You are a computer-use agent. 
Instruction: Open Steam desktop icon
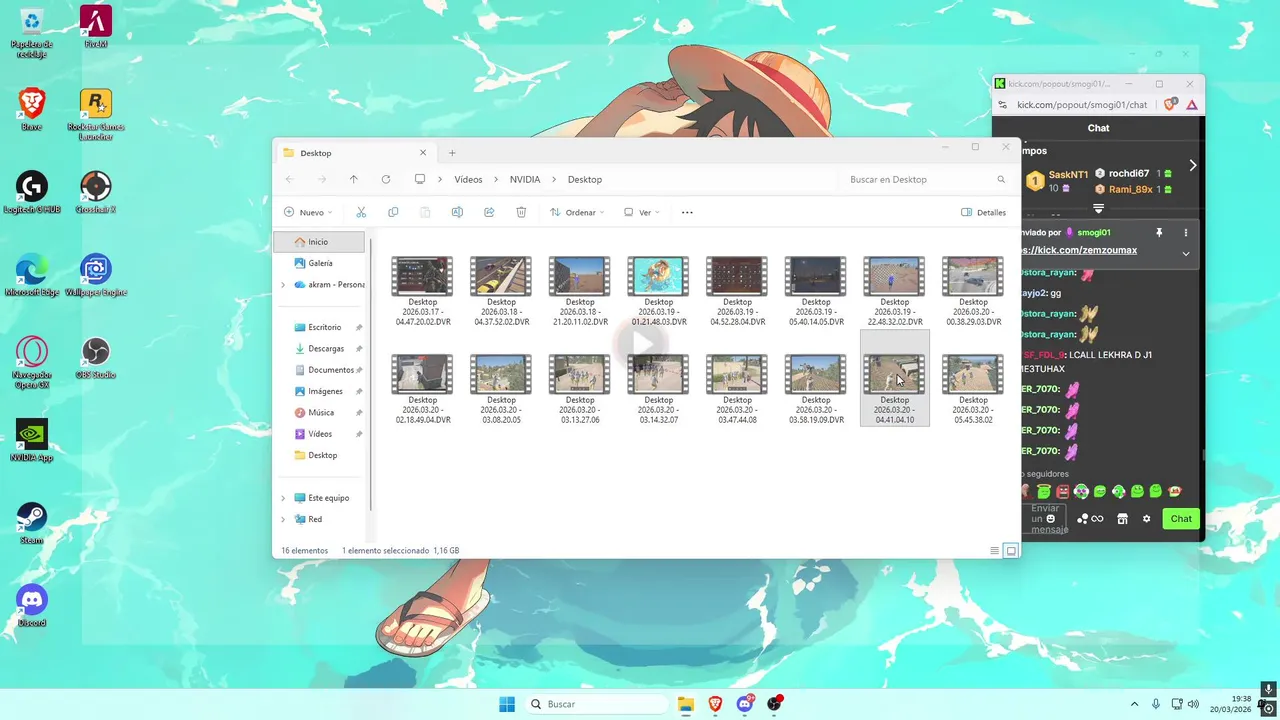(32, 523)
